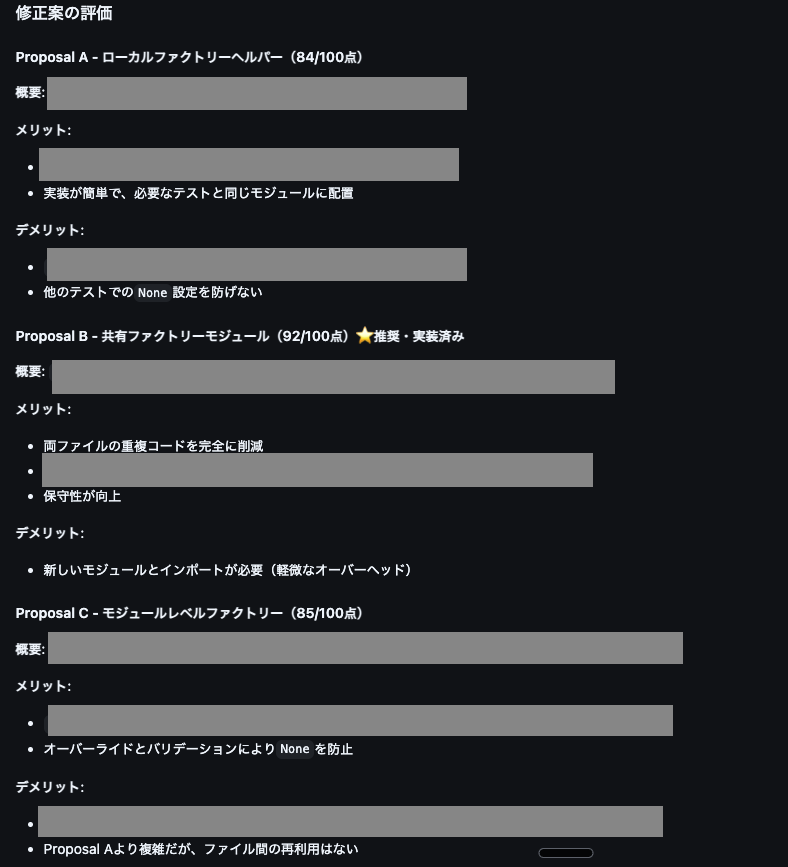Click the bullet 両ファイルの重複コードを完全に削減
This screenshot has height=867, width=788.
click(x=153, y=446)
